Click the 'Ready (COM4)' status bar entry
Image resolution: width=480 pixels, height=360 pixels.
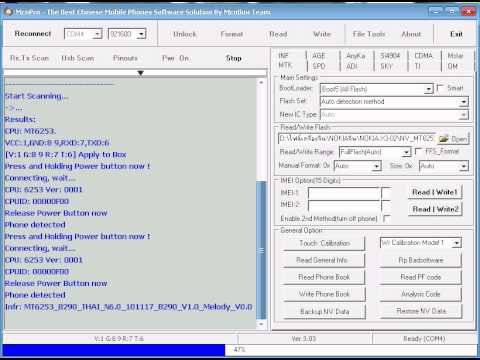tap(424, 339)
